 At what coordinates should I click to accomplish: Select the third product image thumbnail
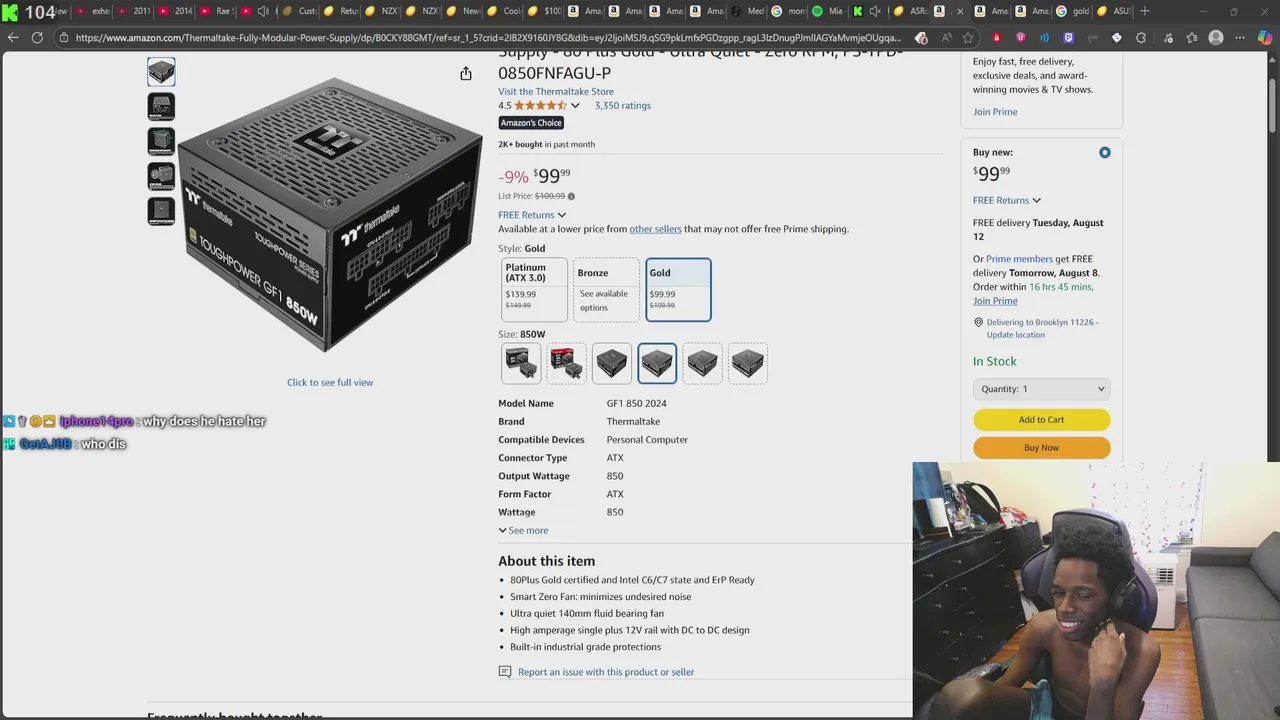(161, 141)
